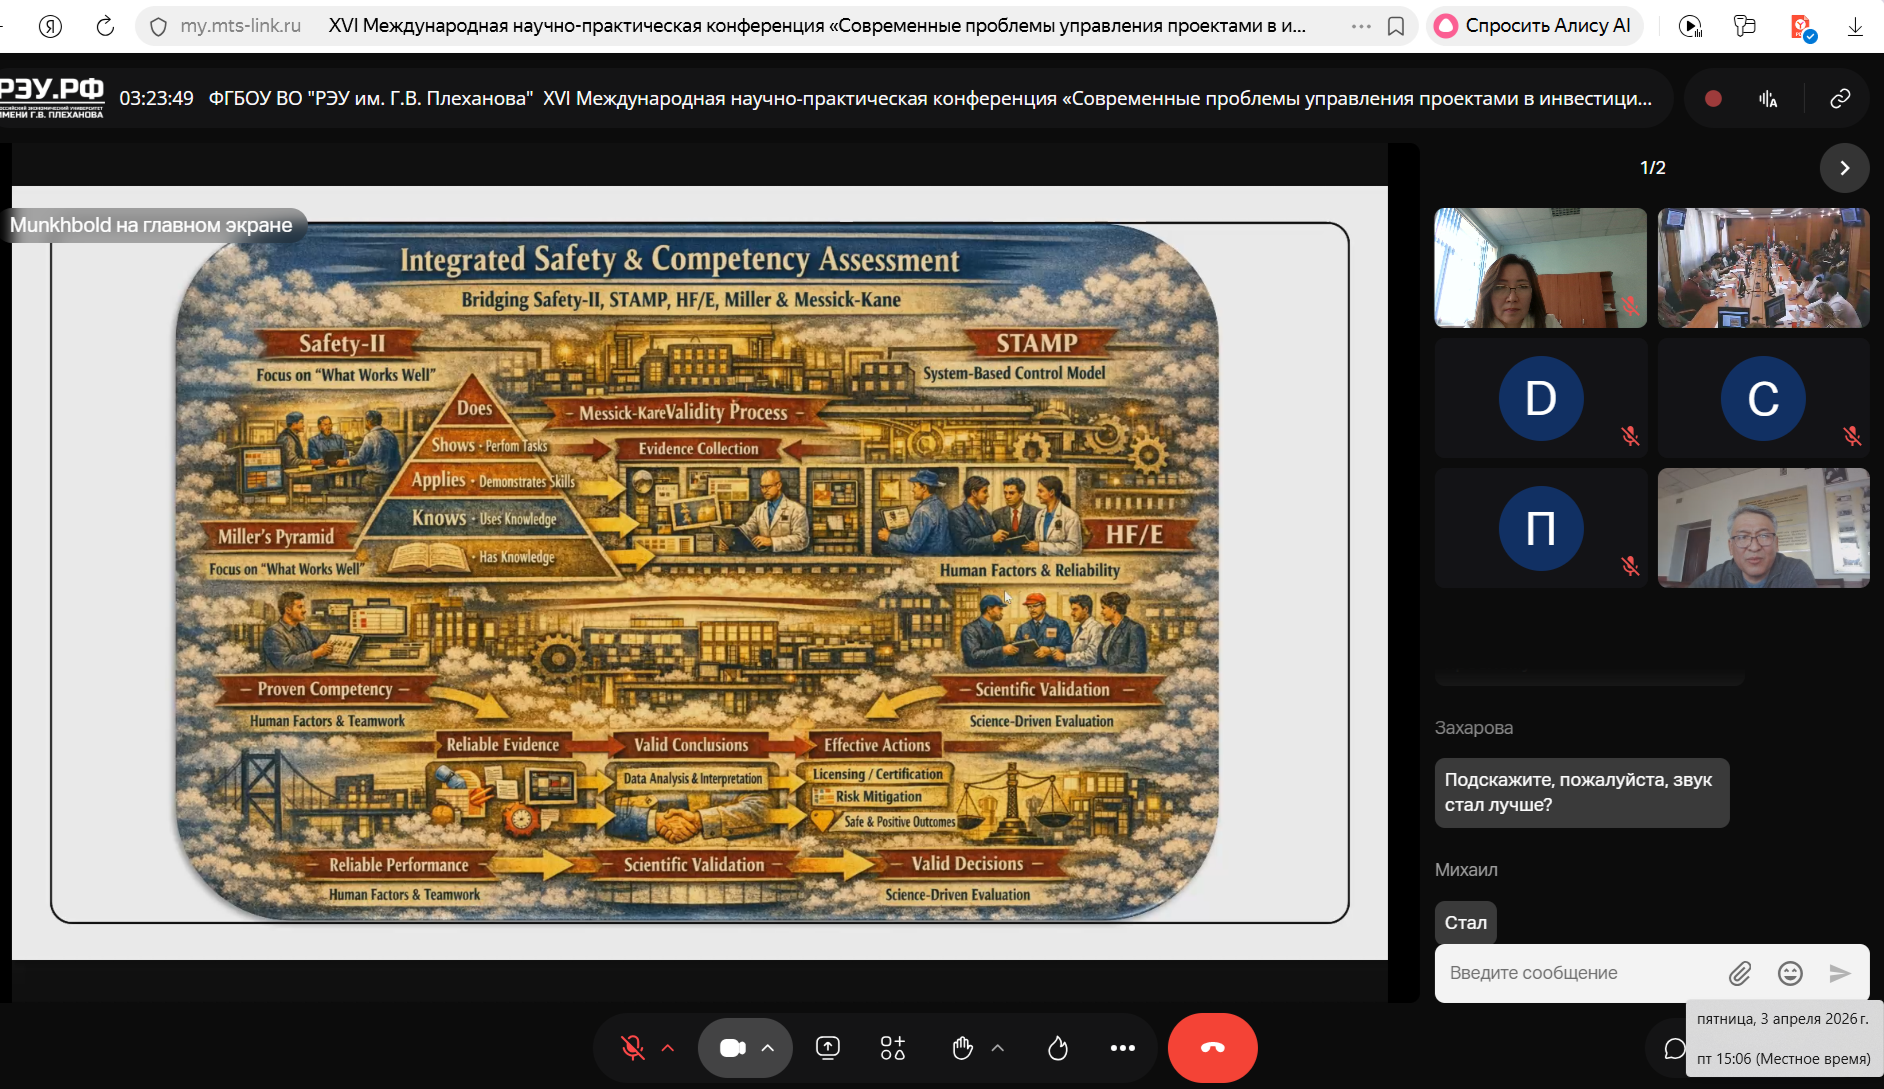This screenshot has height=1089, width=1884.
Task: Open browser page actions three-dot menu
Action: tap(1361, 26)
